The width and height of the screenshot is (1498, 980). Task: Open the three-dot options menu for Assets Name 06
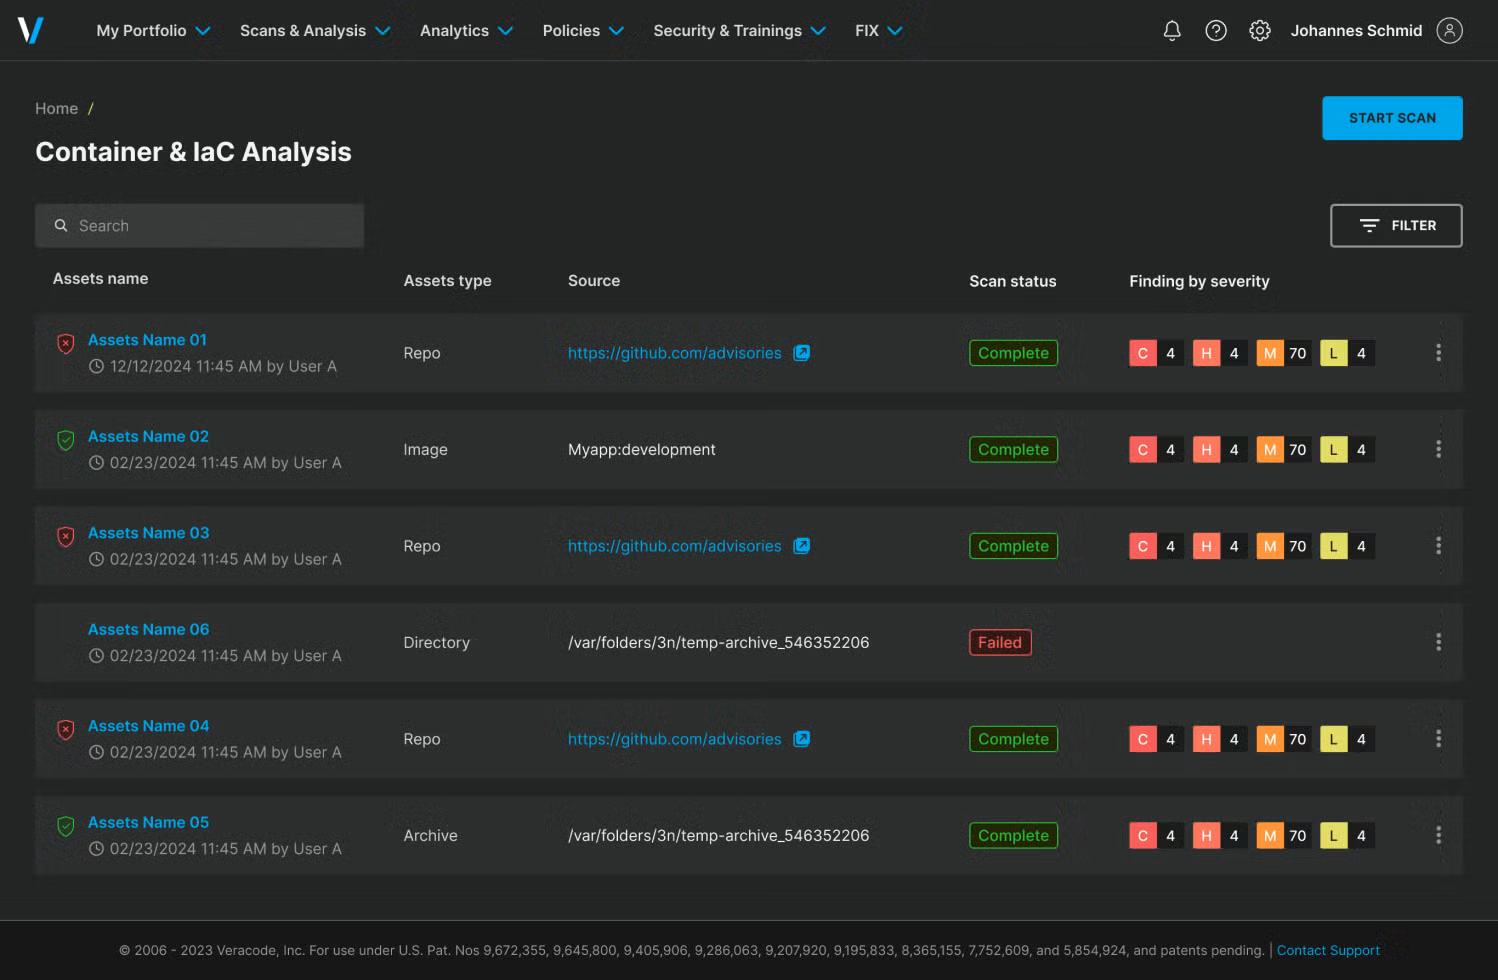1439,642
